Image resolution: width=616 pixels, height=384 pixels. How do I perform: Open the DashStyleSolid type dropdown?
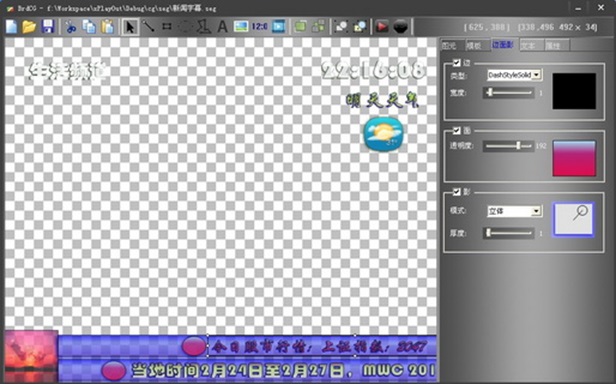(x=515, y=75)
